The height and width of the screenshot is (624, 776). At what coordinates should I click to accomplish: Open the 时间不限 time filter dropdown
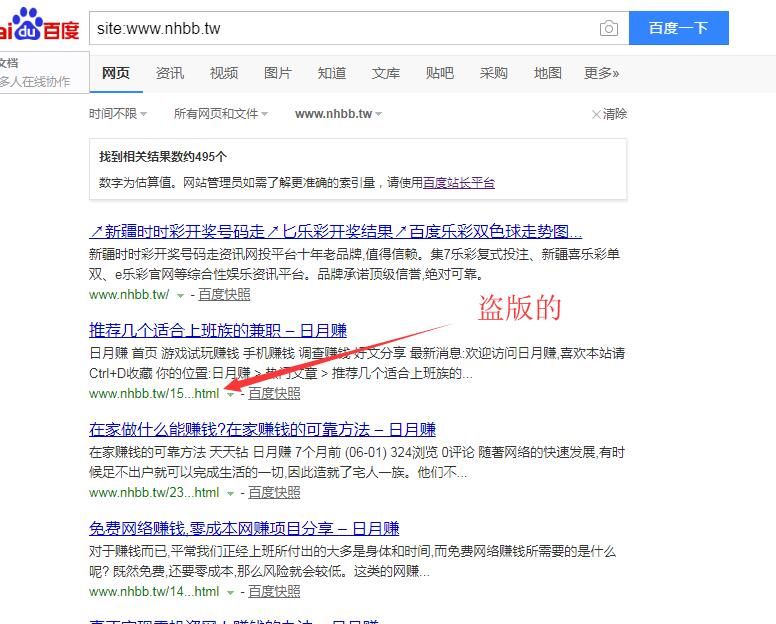118,114
